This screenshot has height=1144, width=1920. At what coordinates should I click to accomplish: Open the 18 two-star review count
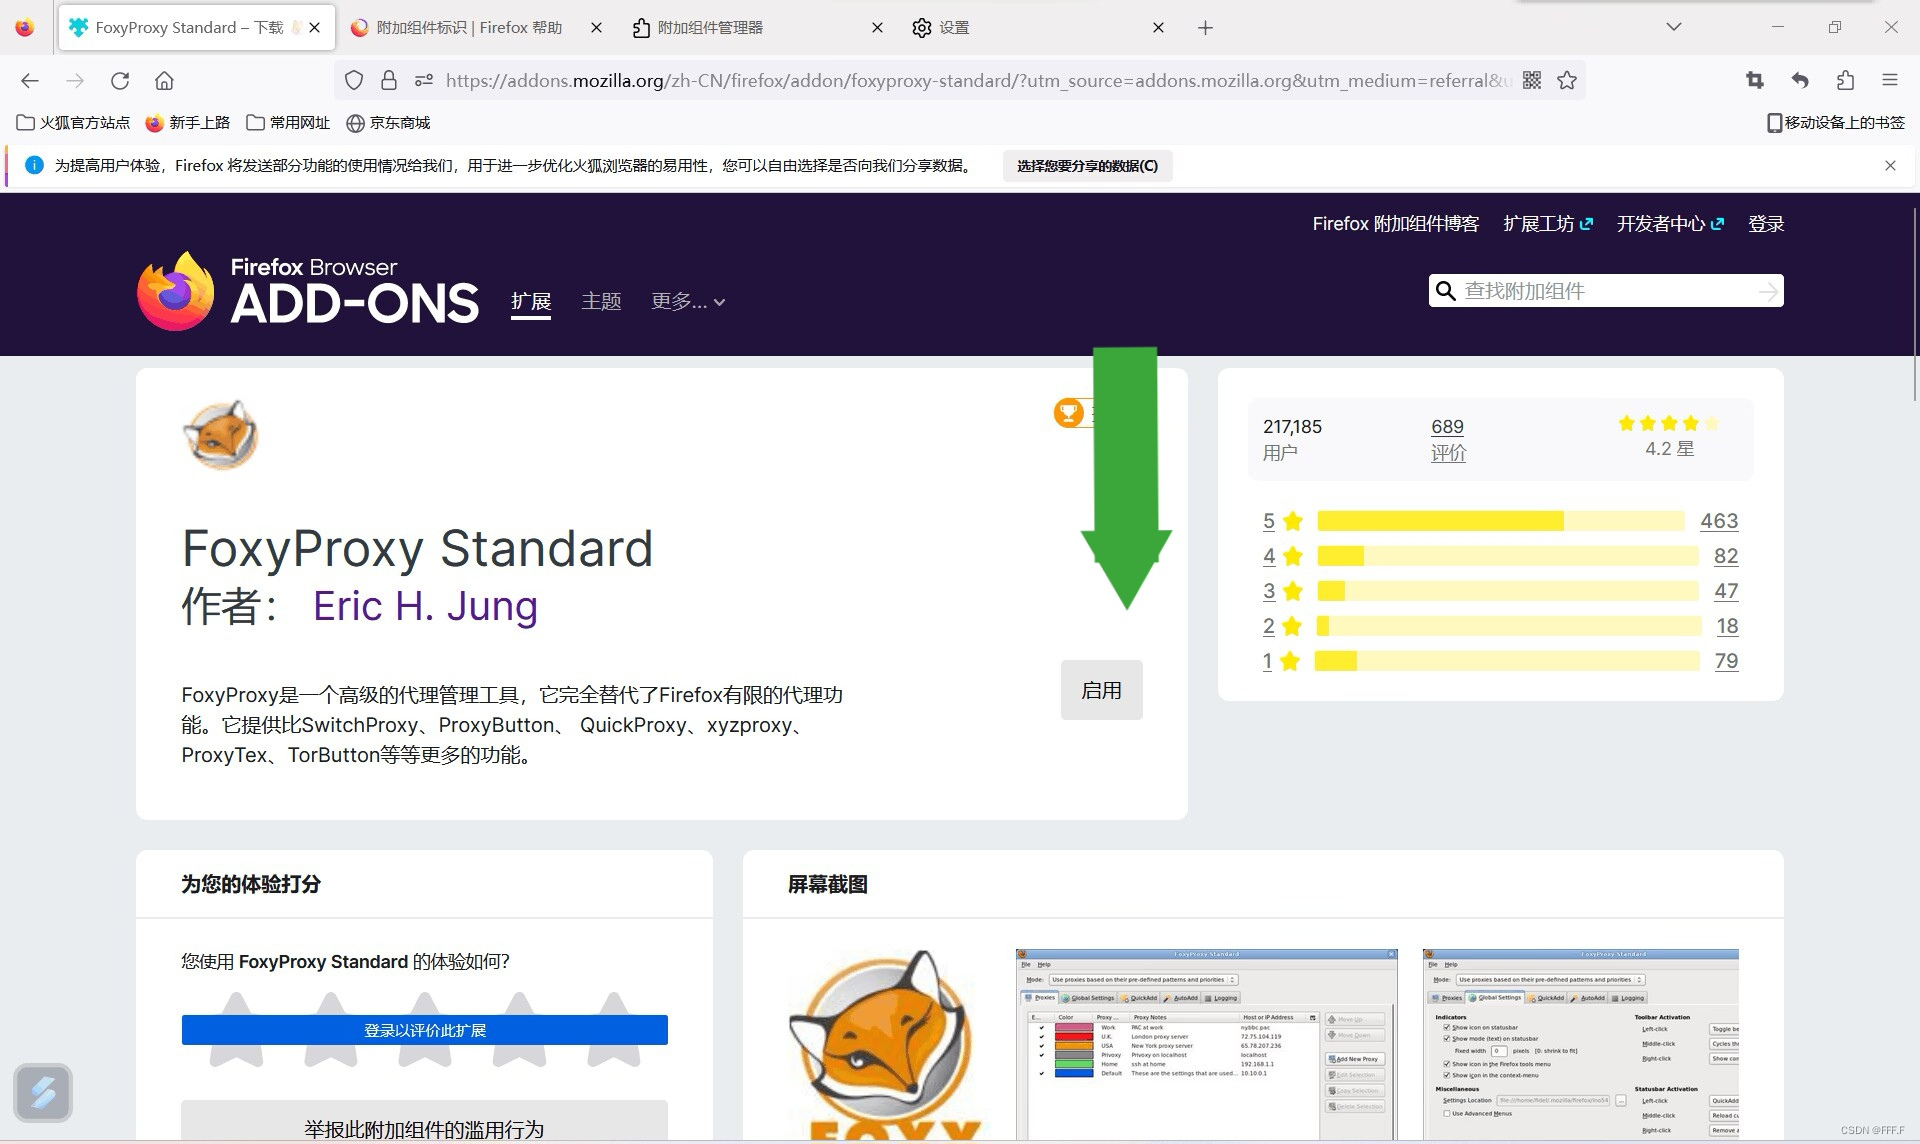coord(1727,626)
